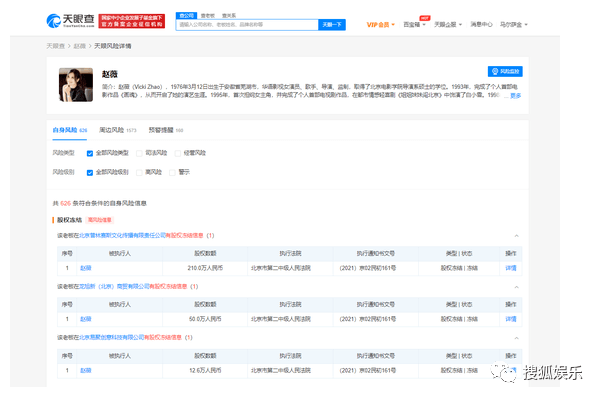Screen dimensions: 602x400
Task: Open 赵薇 link in the 12.6万人民币 row
Action: (x=86, y=370)
